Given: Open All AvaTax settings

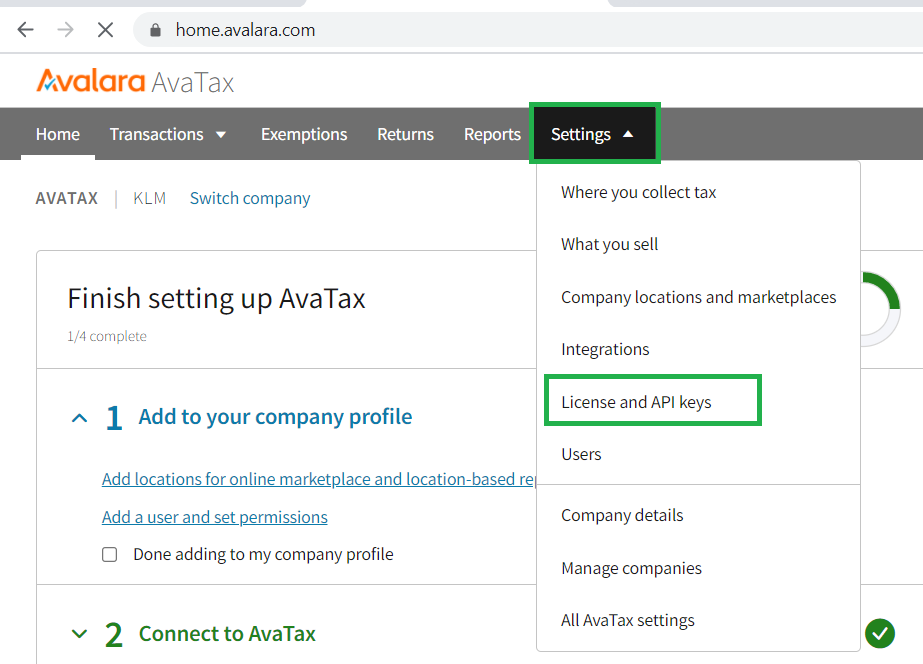Looking at the screenshot, I should pos(627,620).
